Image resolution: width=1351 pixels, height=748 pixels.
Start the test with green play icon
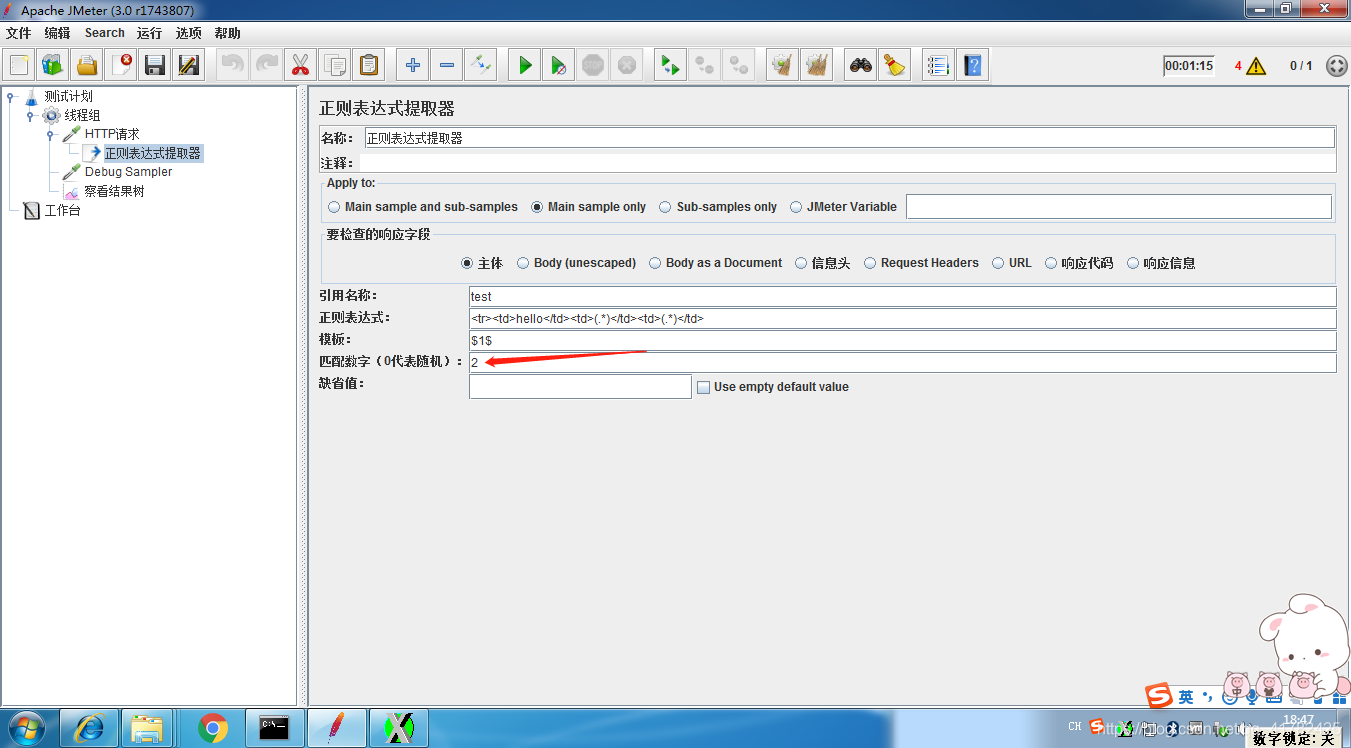[525, 66]
